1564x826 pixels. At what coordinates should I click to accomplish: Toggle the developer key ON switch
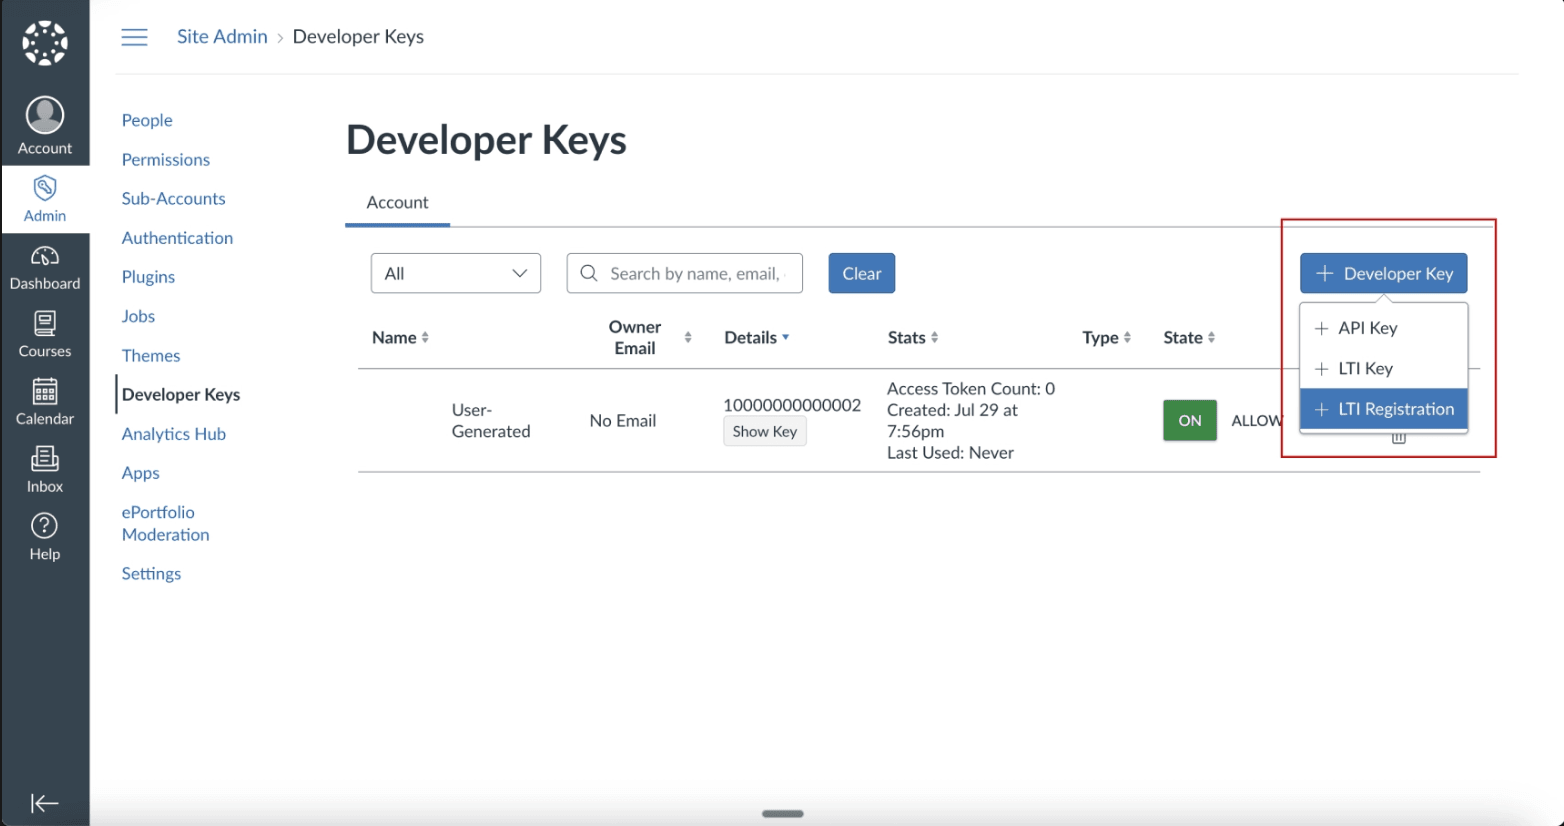click(1189, 420)
